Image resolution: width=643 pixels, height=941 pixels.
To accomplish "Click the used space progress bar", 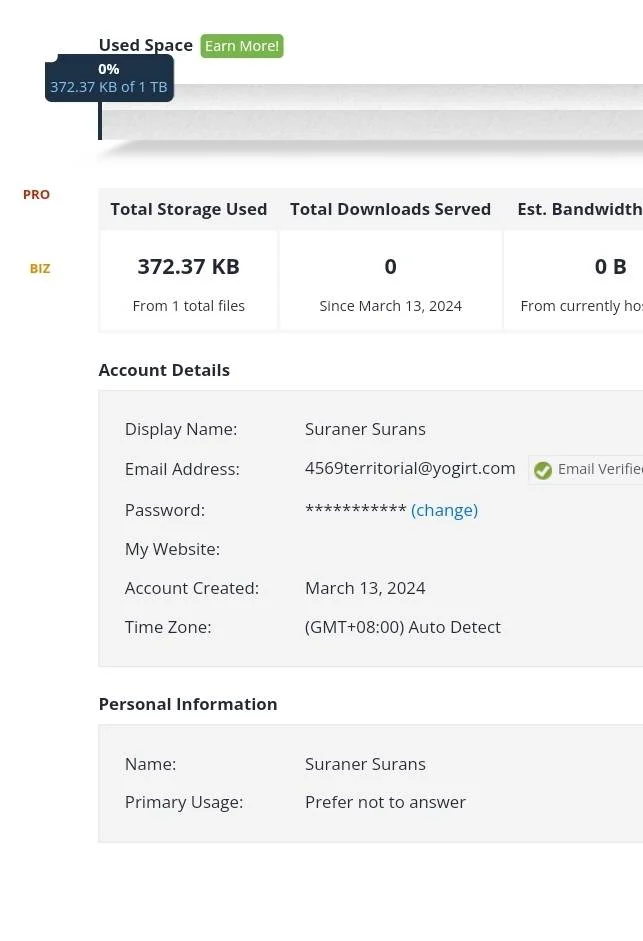I will (x=370, y=112).
